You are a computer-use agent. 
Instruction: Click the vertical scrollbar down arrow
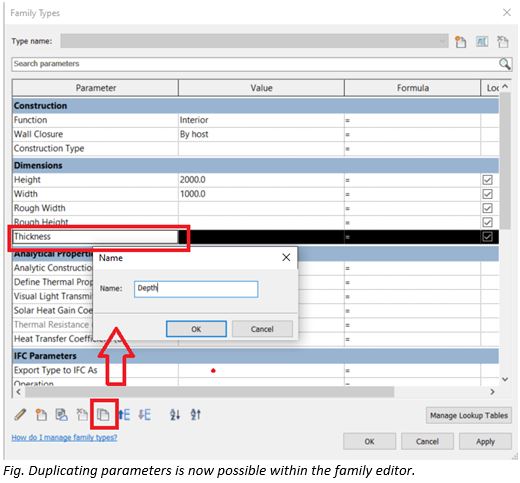[505, 379]
